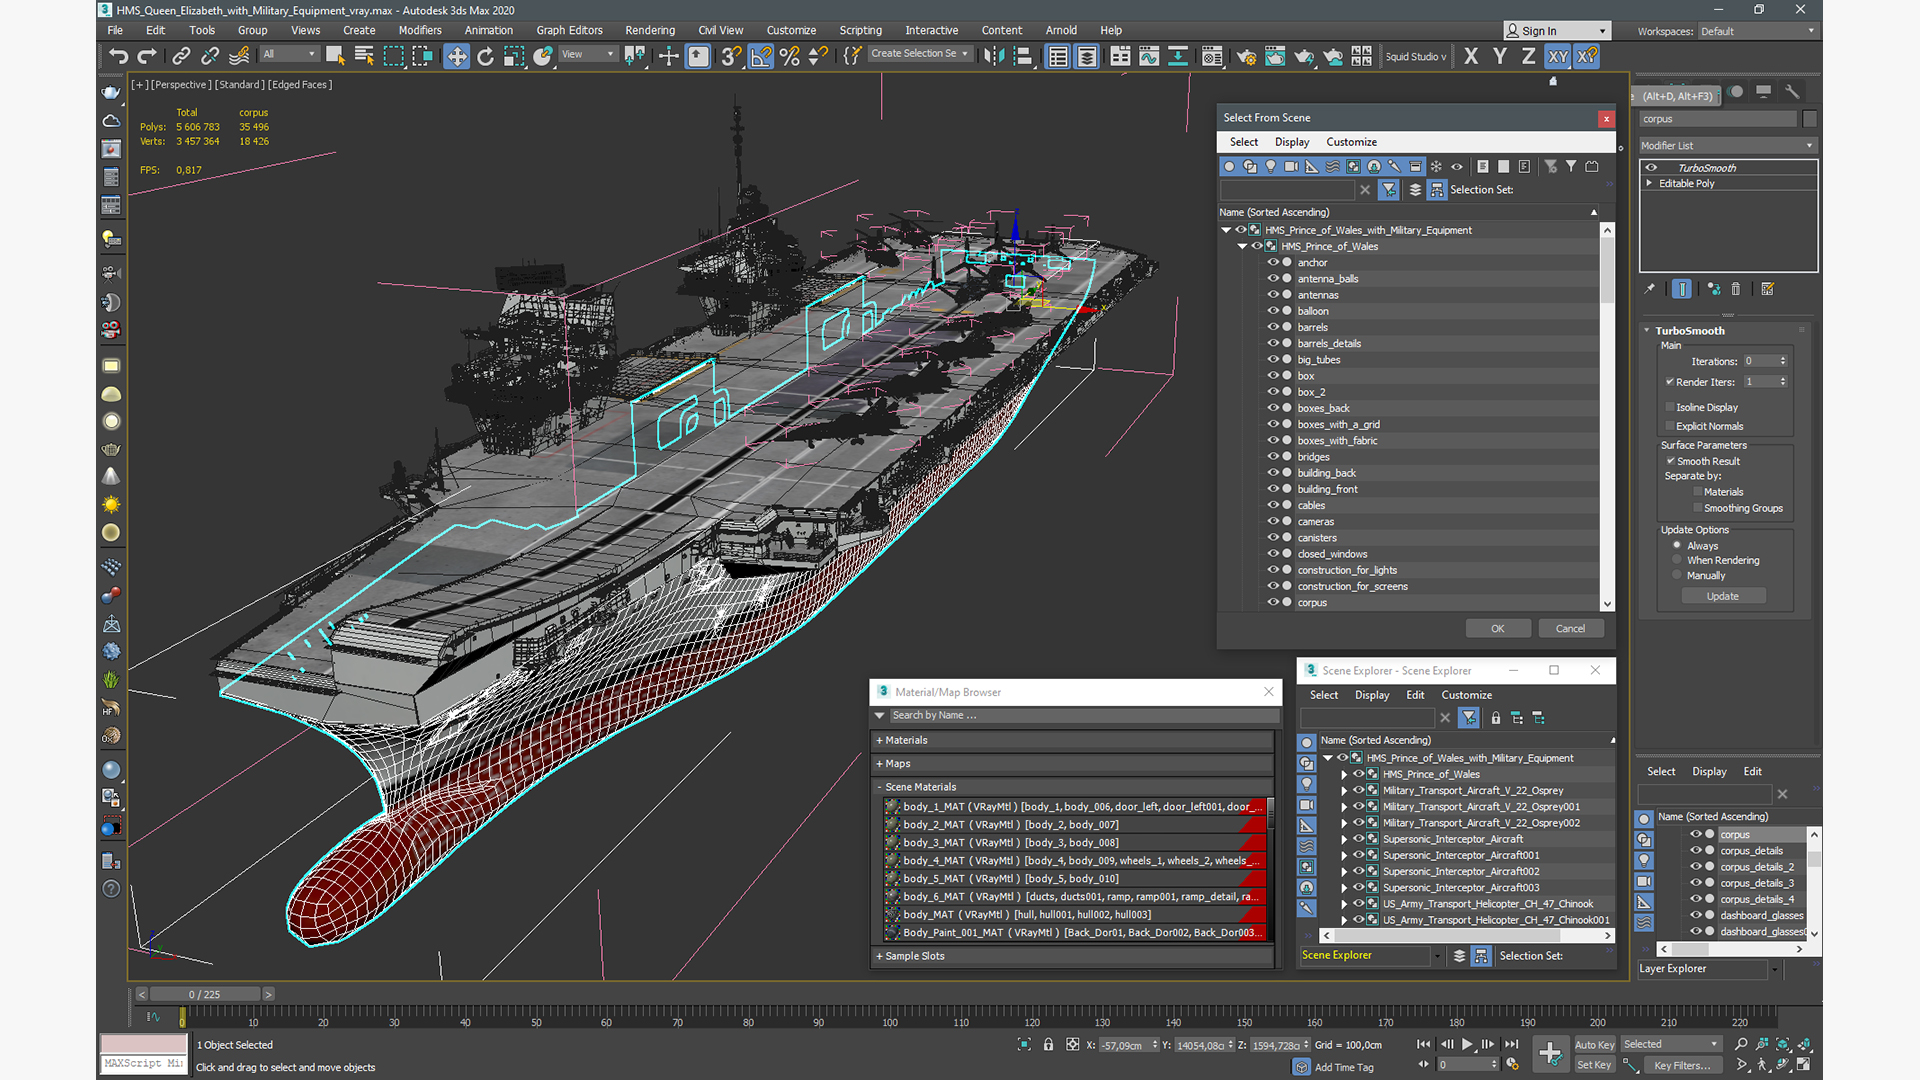
Task: Expand Supersonic_Interceptor_Aircraft in Scene Explorer
Action: pyautogui.click(x=1345, y=839)
